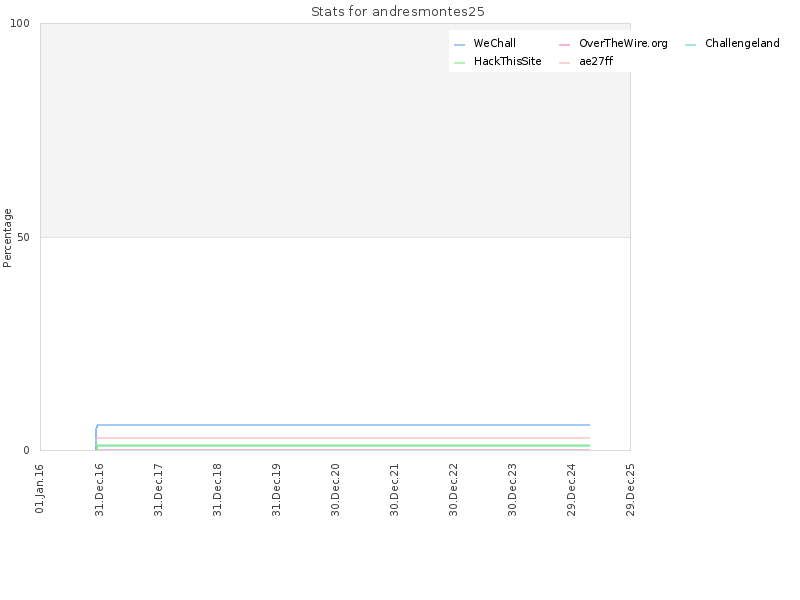Viewport: 800px width, 600px height.
Task: Click the Challengeland legend label
Action: click(742, 43)
